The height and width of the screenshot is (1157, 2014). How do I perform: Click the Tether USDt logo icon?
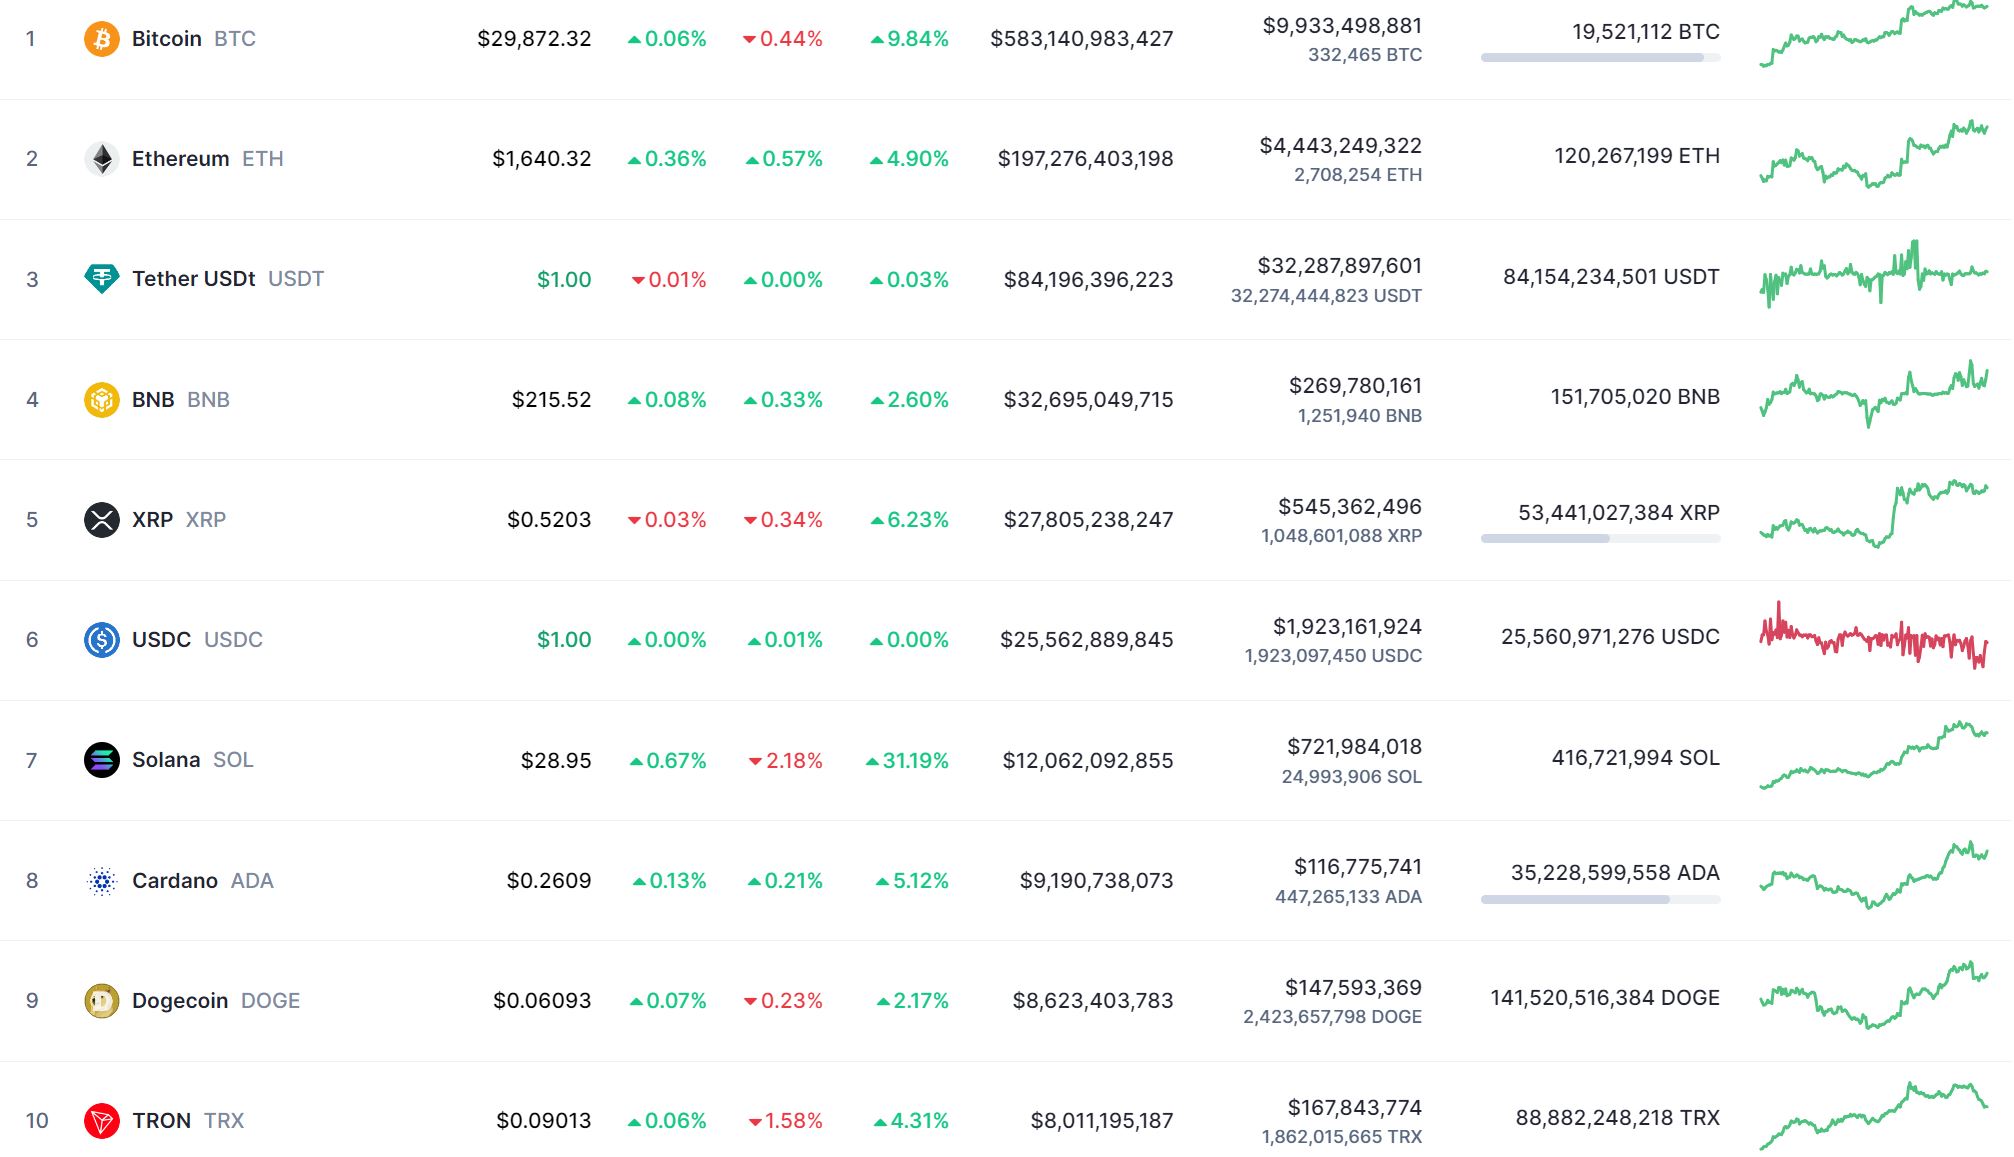tap(101, 278)
